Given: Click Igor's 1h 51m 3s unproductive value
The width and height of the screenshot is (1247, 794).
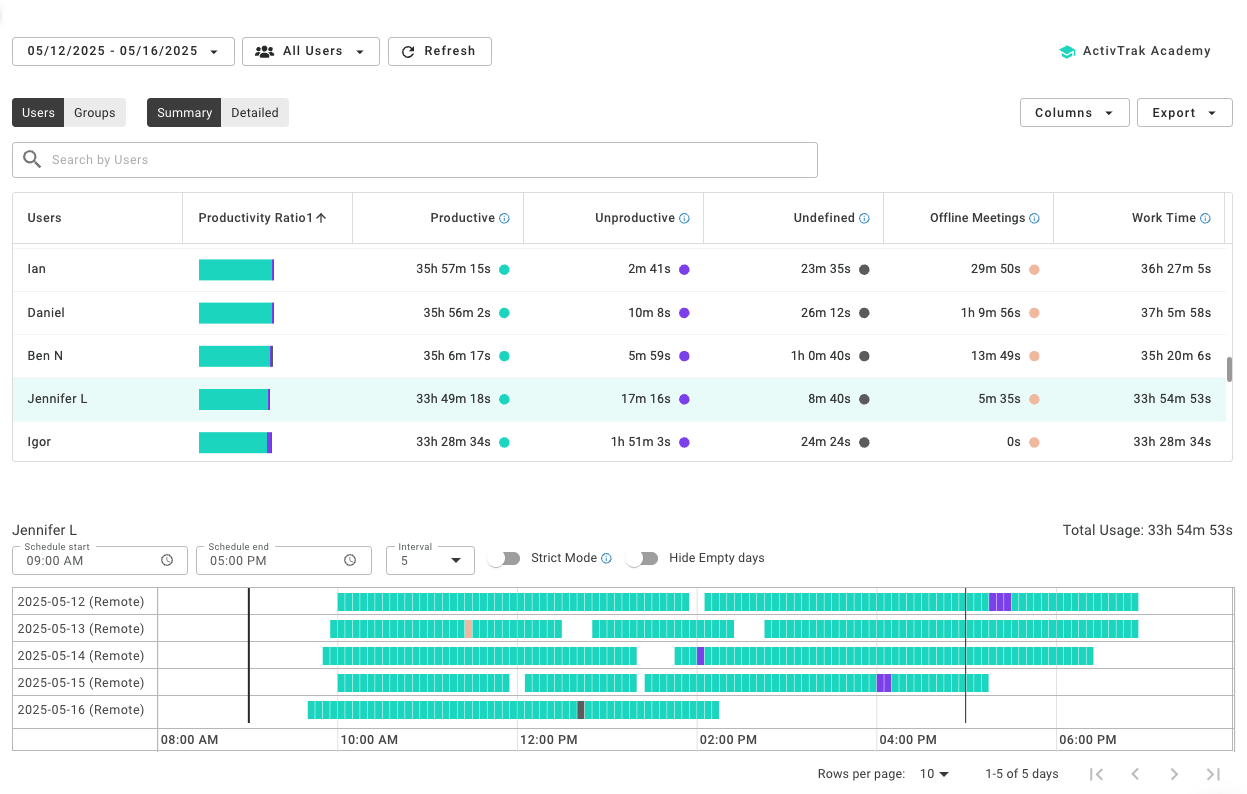Looking at the screenshot, I should tap(641, 442).
